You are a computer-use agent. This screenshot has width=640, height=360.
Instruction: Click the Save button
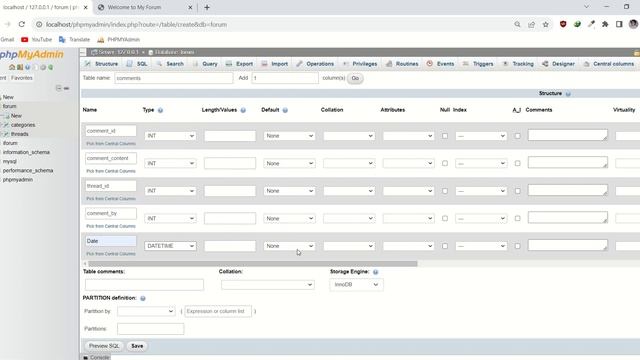click(x=137, y=346)
